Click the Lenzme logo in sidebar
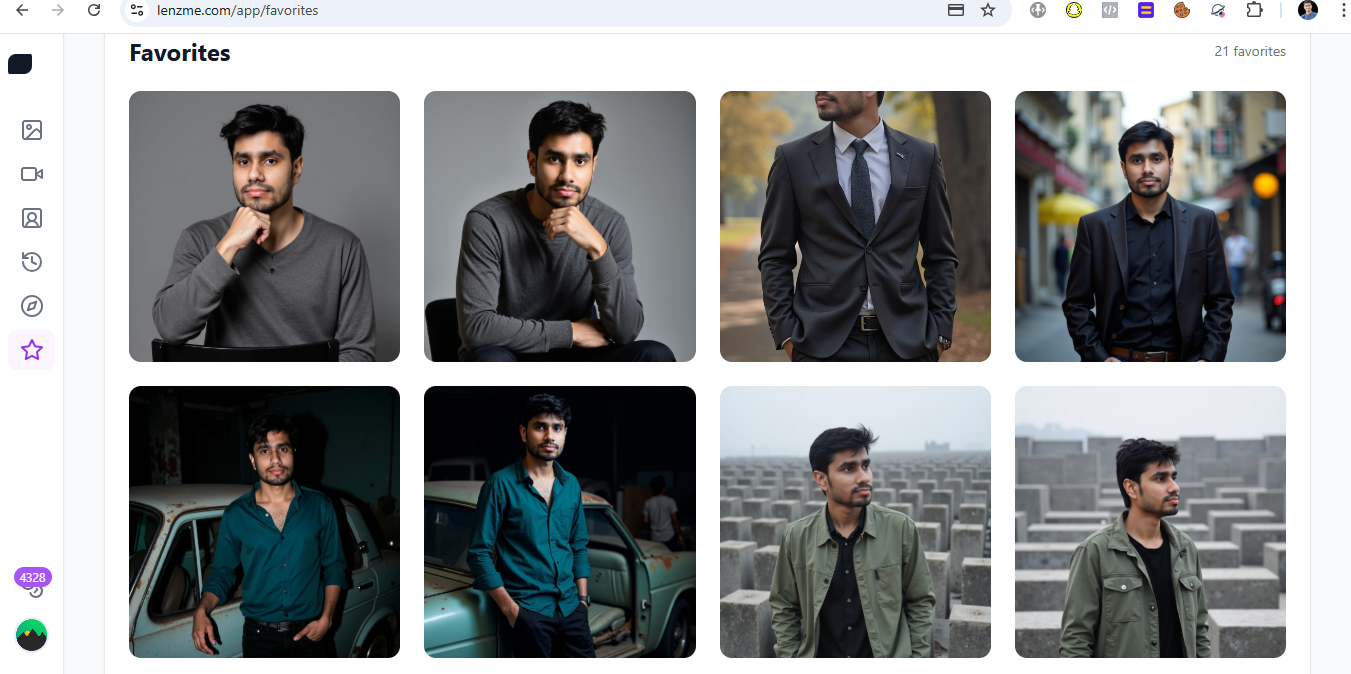 [x=20, y=64]
